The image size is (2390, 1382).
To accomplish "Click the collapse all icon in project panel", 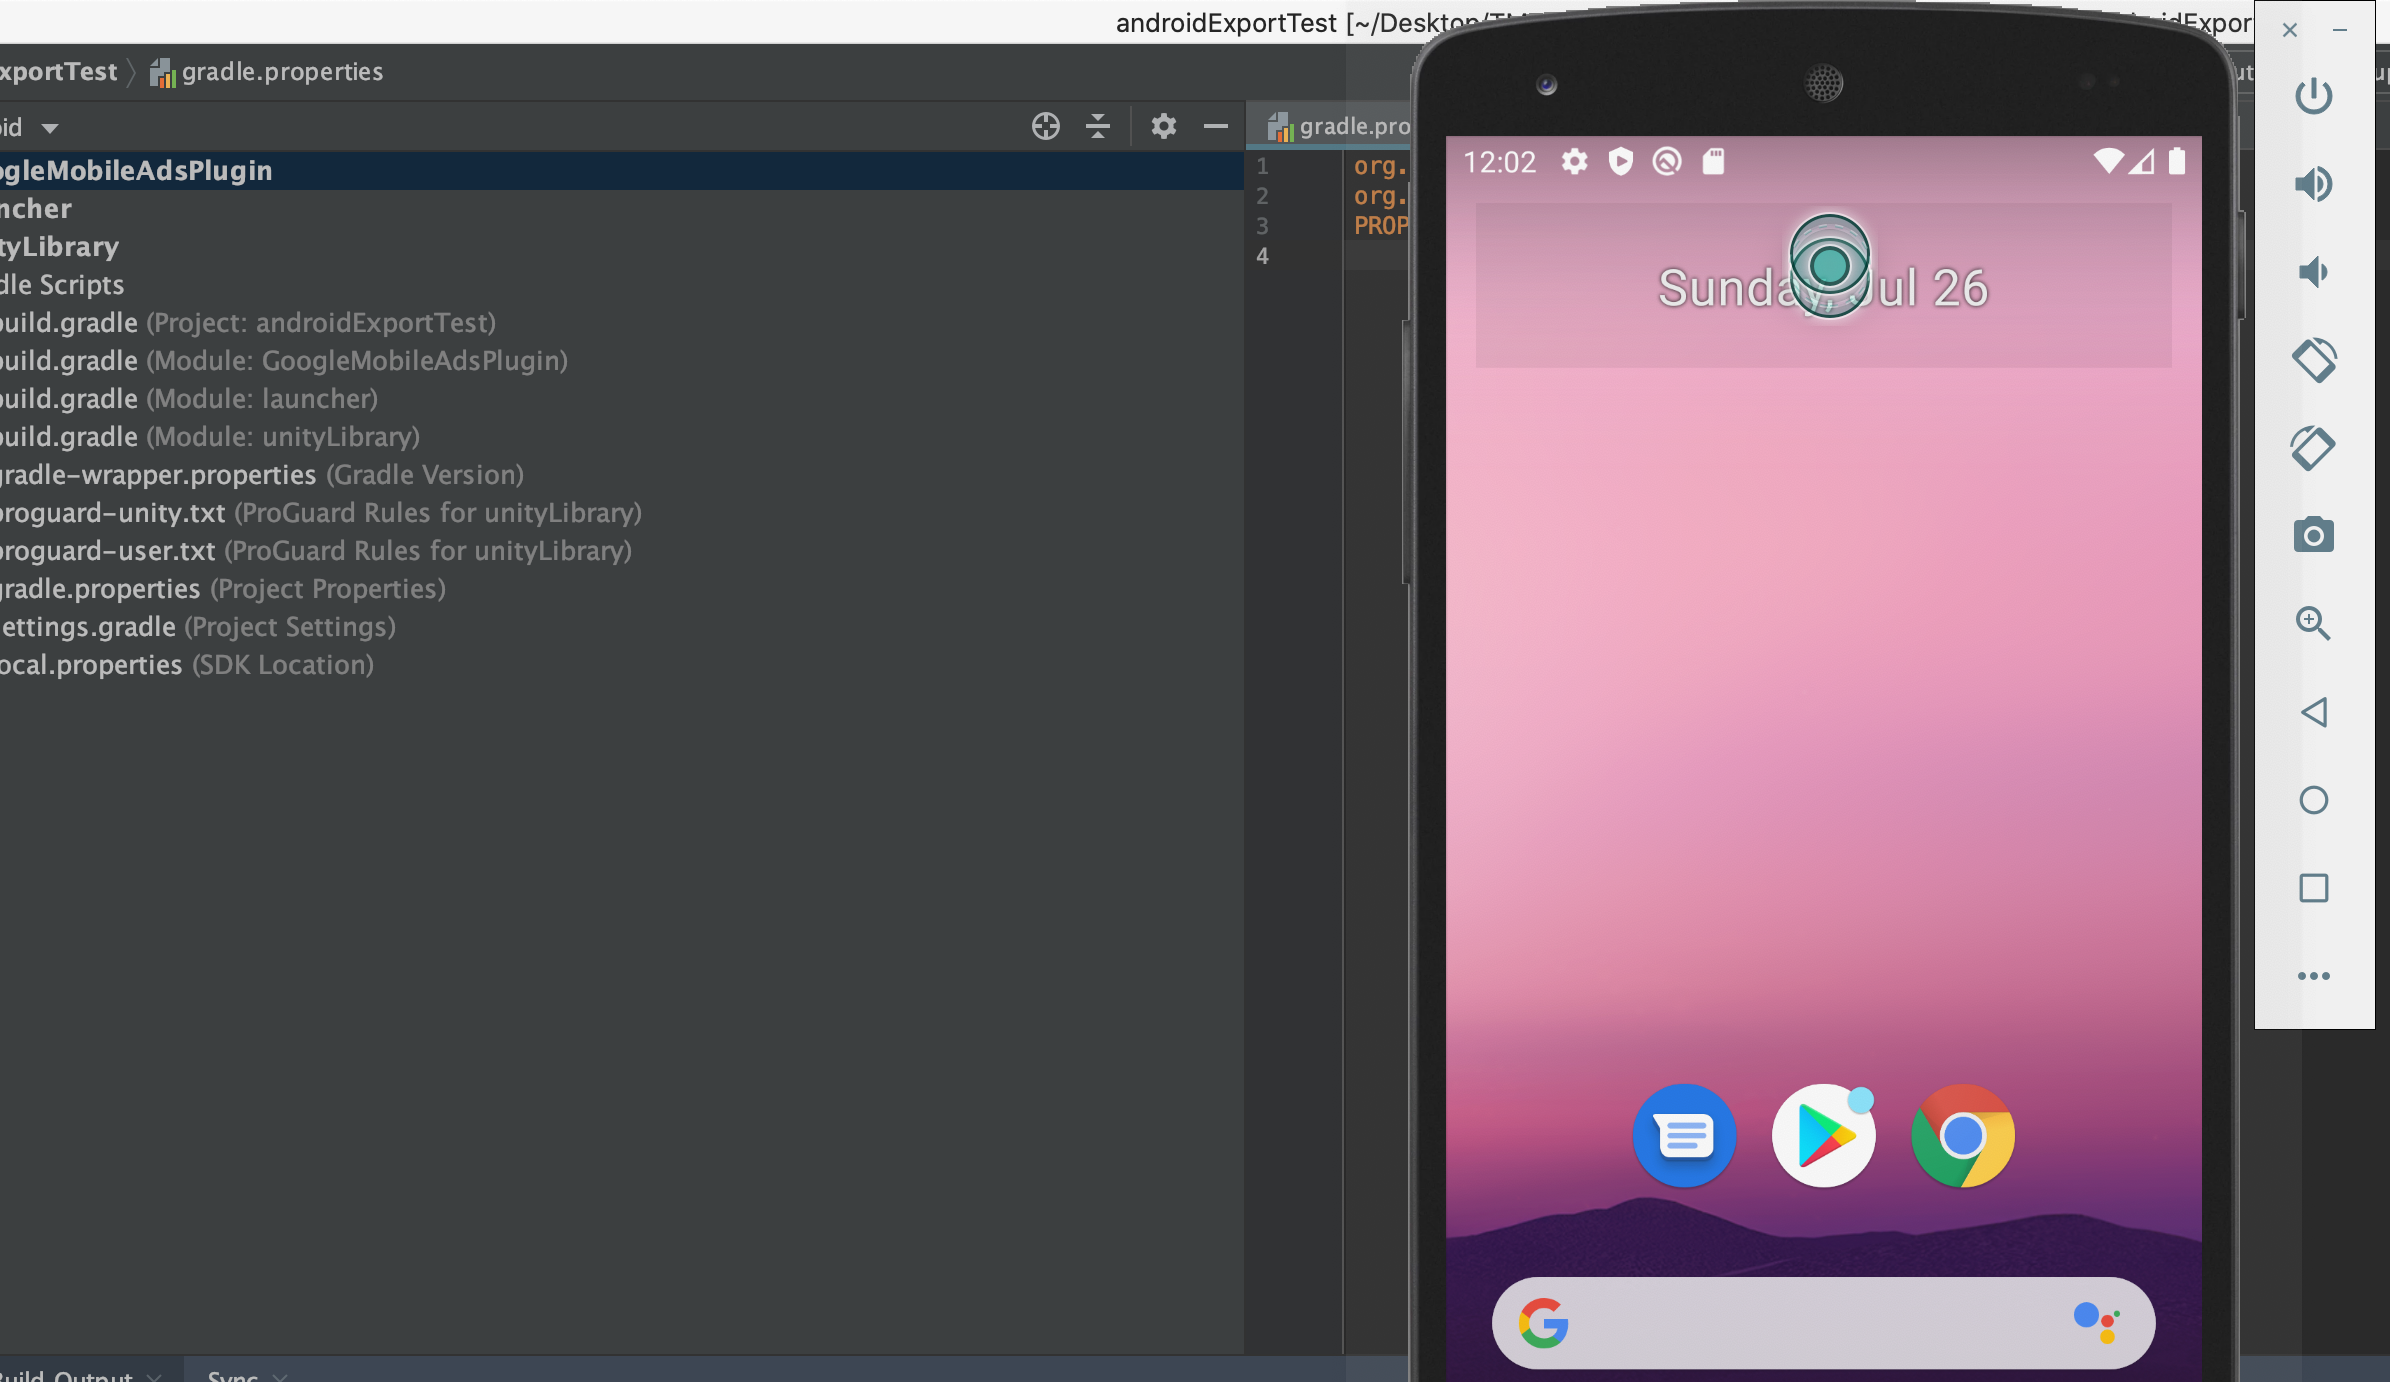I will coord(1097,126).
